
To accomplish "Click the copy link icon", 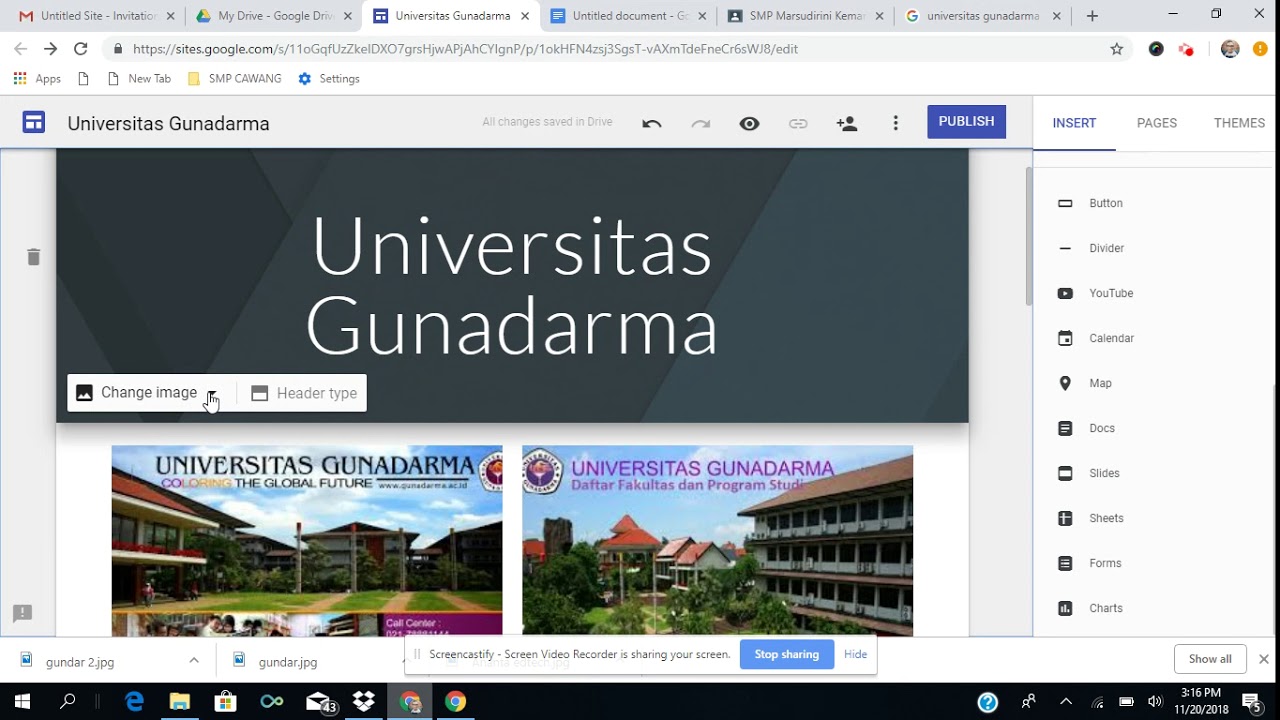I will [798, 123].
